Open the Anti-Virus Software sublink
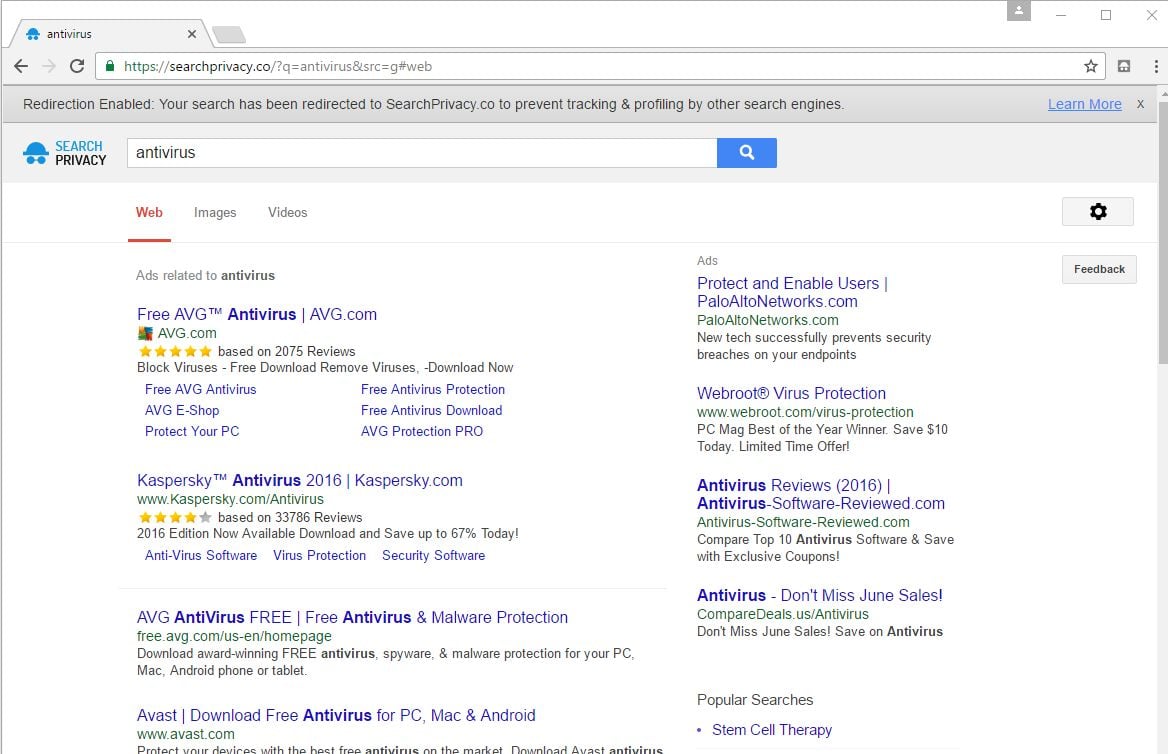This screenshot has height=754, width=1168. (x=201, y=555)
